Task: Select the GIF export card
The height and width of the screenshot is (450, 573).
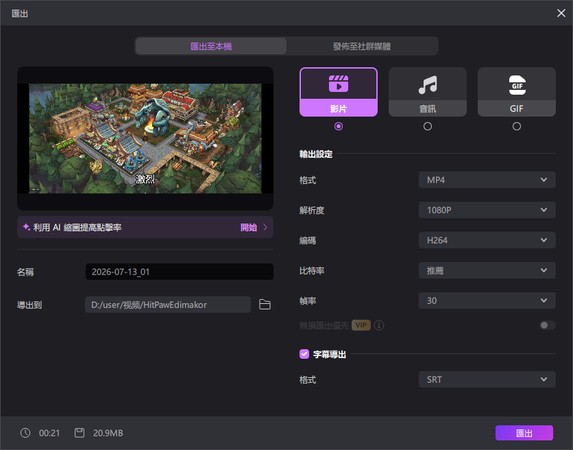Action: [516, 92]
